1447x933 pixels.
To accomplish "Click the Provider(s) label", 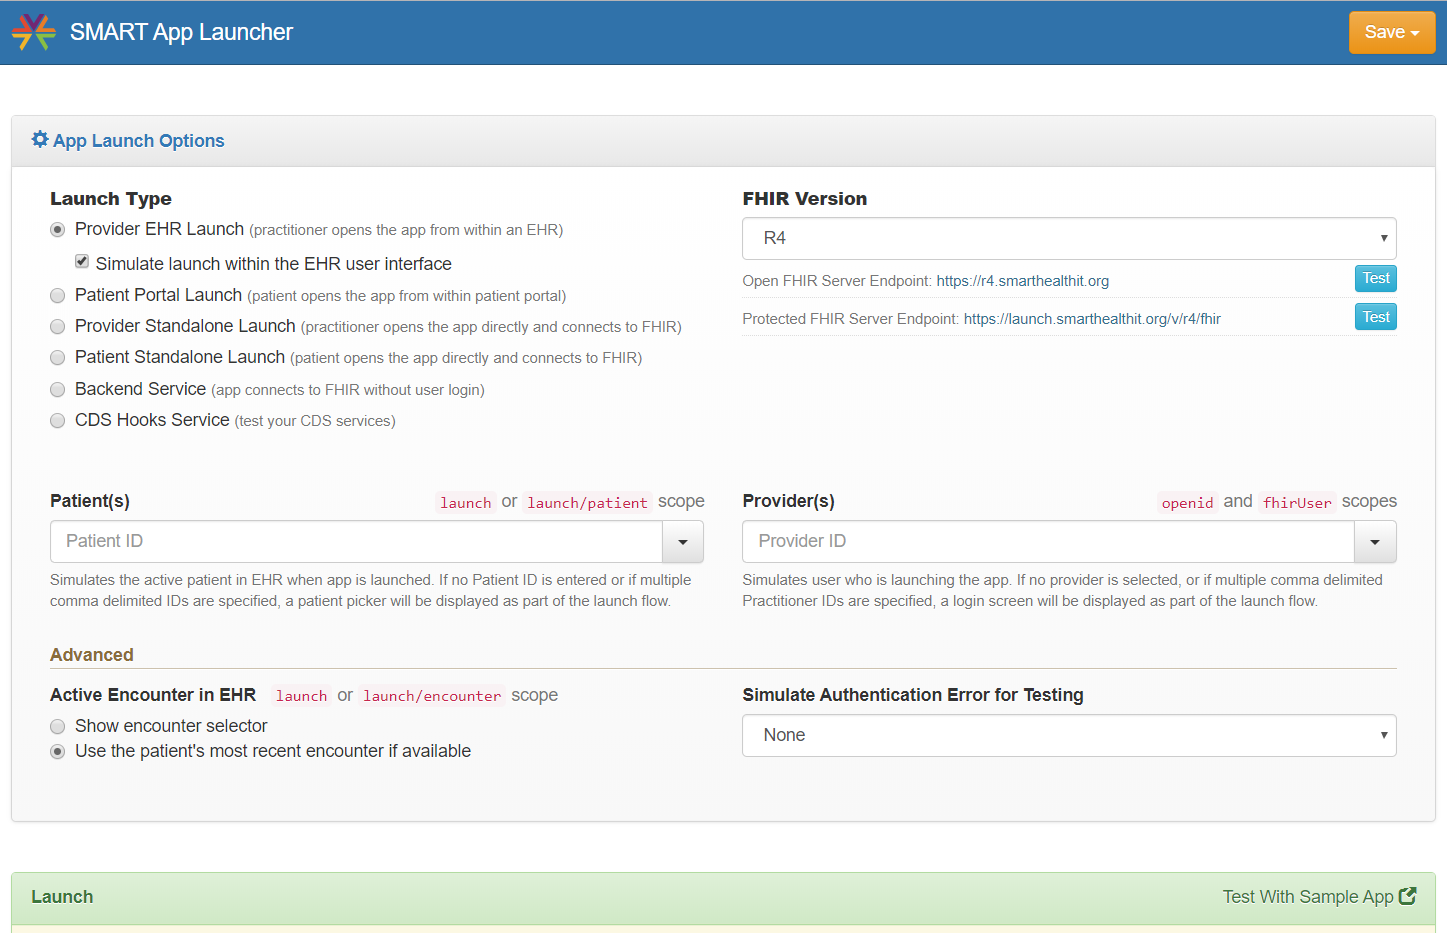I will [x=789, y=501].
